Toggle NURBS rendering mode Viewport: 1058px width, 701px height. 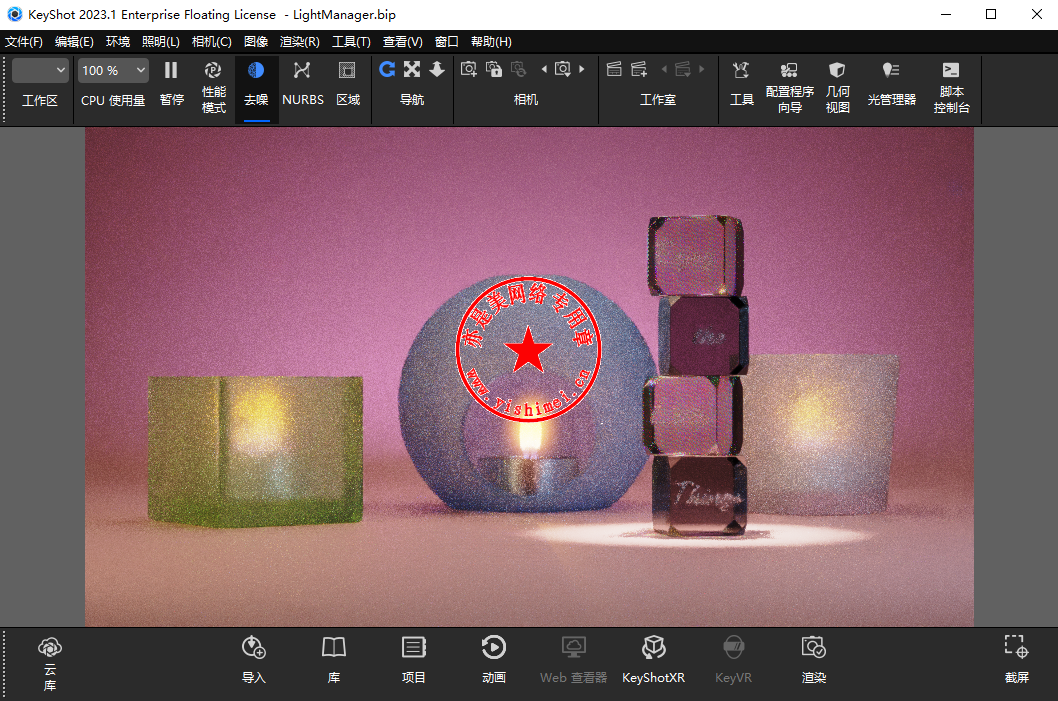coord(302,84)
